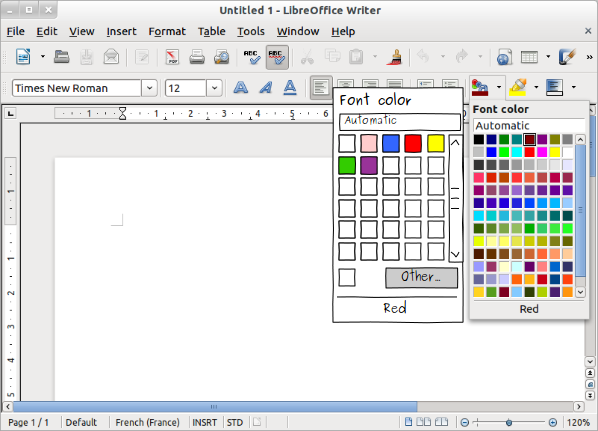Click French (France) language in status bar
The height and width of the screenshot is (431, 598).
click(x=147, y=422)
